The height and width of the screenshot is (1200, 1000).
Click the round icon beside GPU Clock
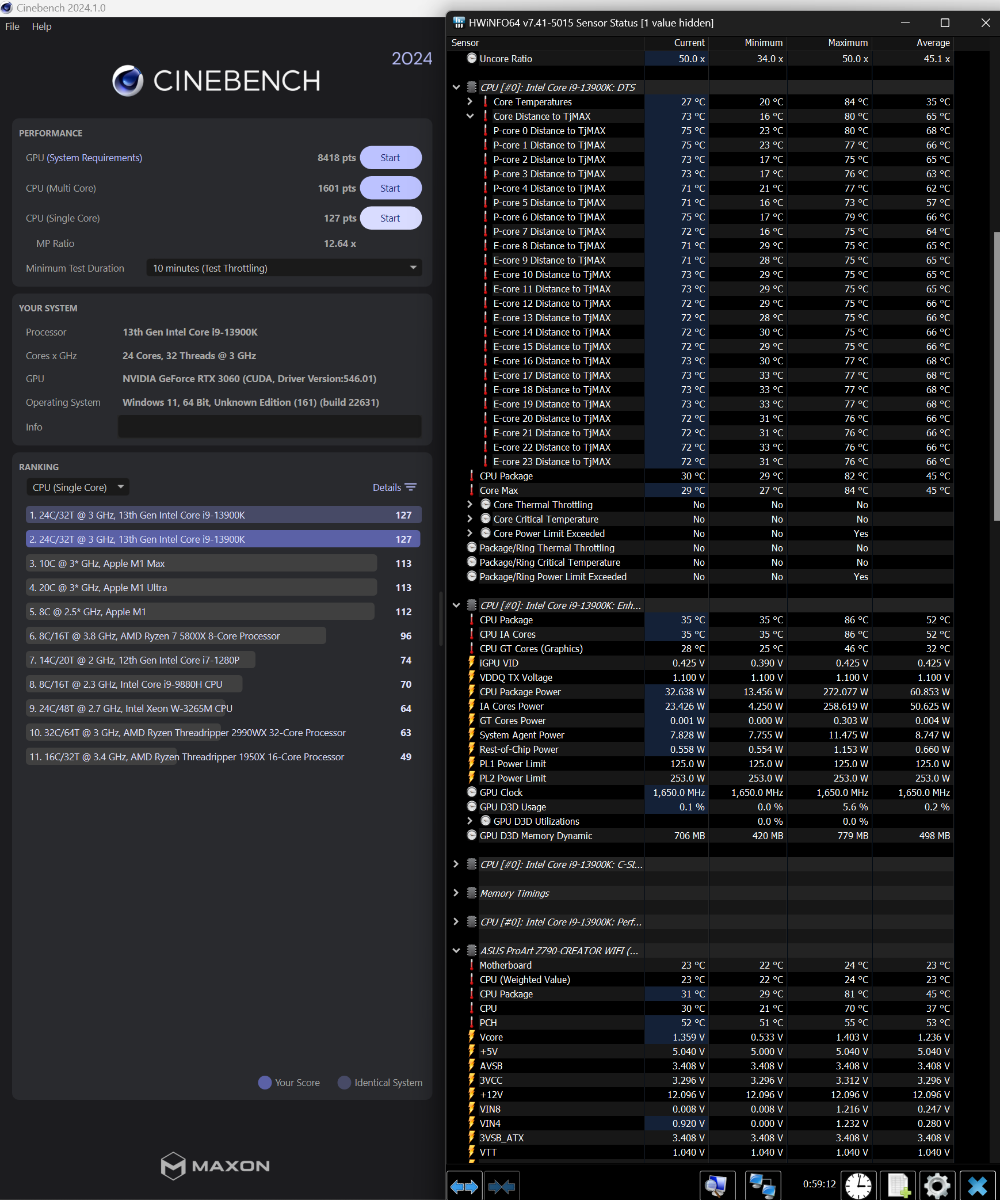[x=472, y=792]
